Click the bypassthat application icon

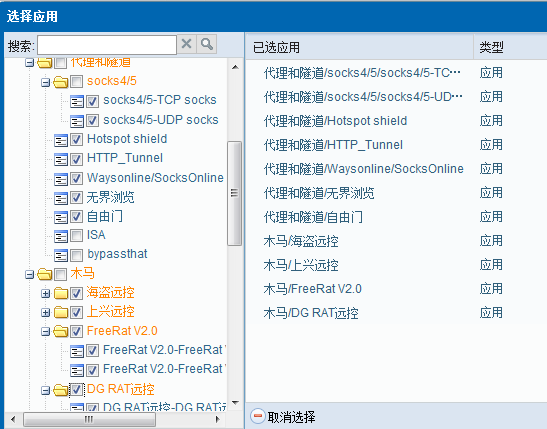coord(61,255)
